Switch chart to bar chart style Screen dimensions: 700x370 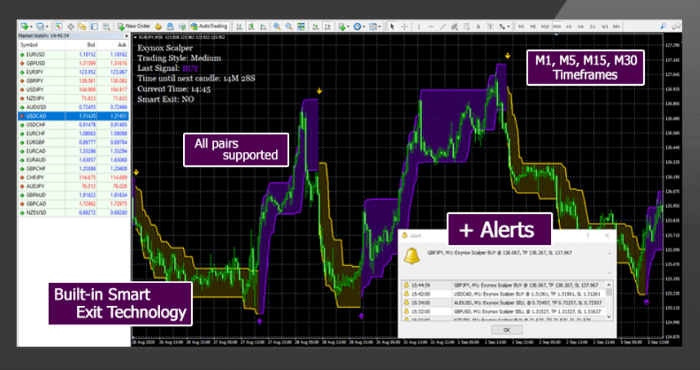tap(239, 26)
